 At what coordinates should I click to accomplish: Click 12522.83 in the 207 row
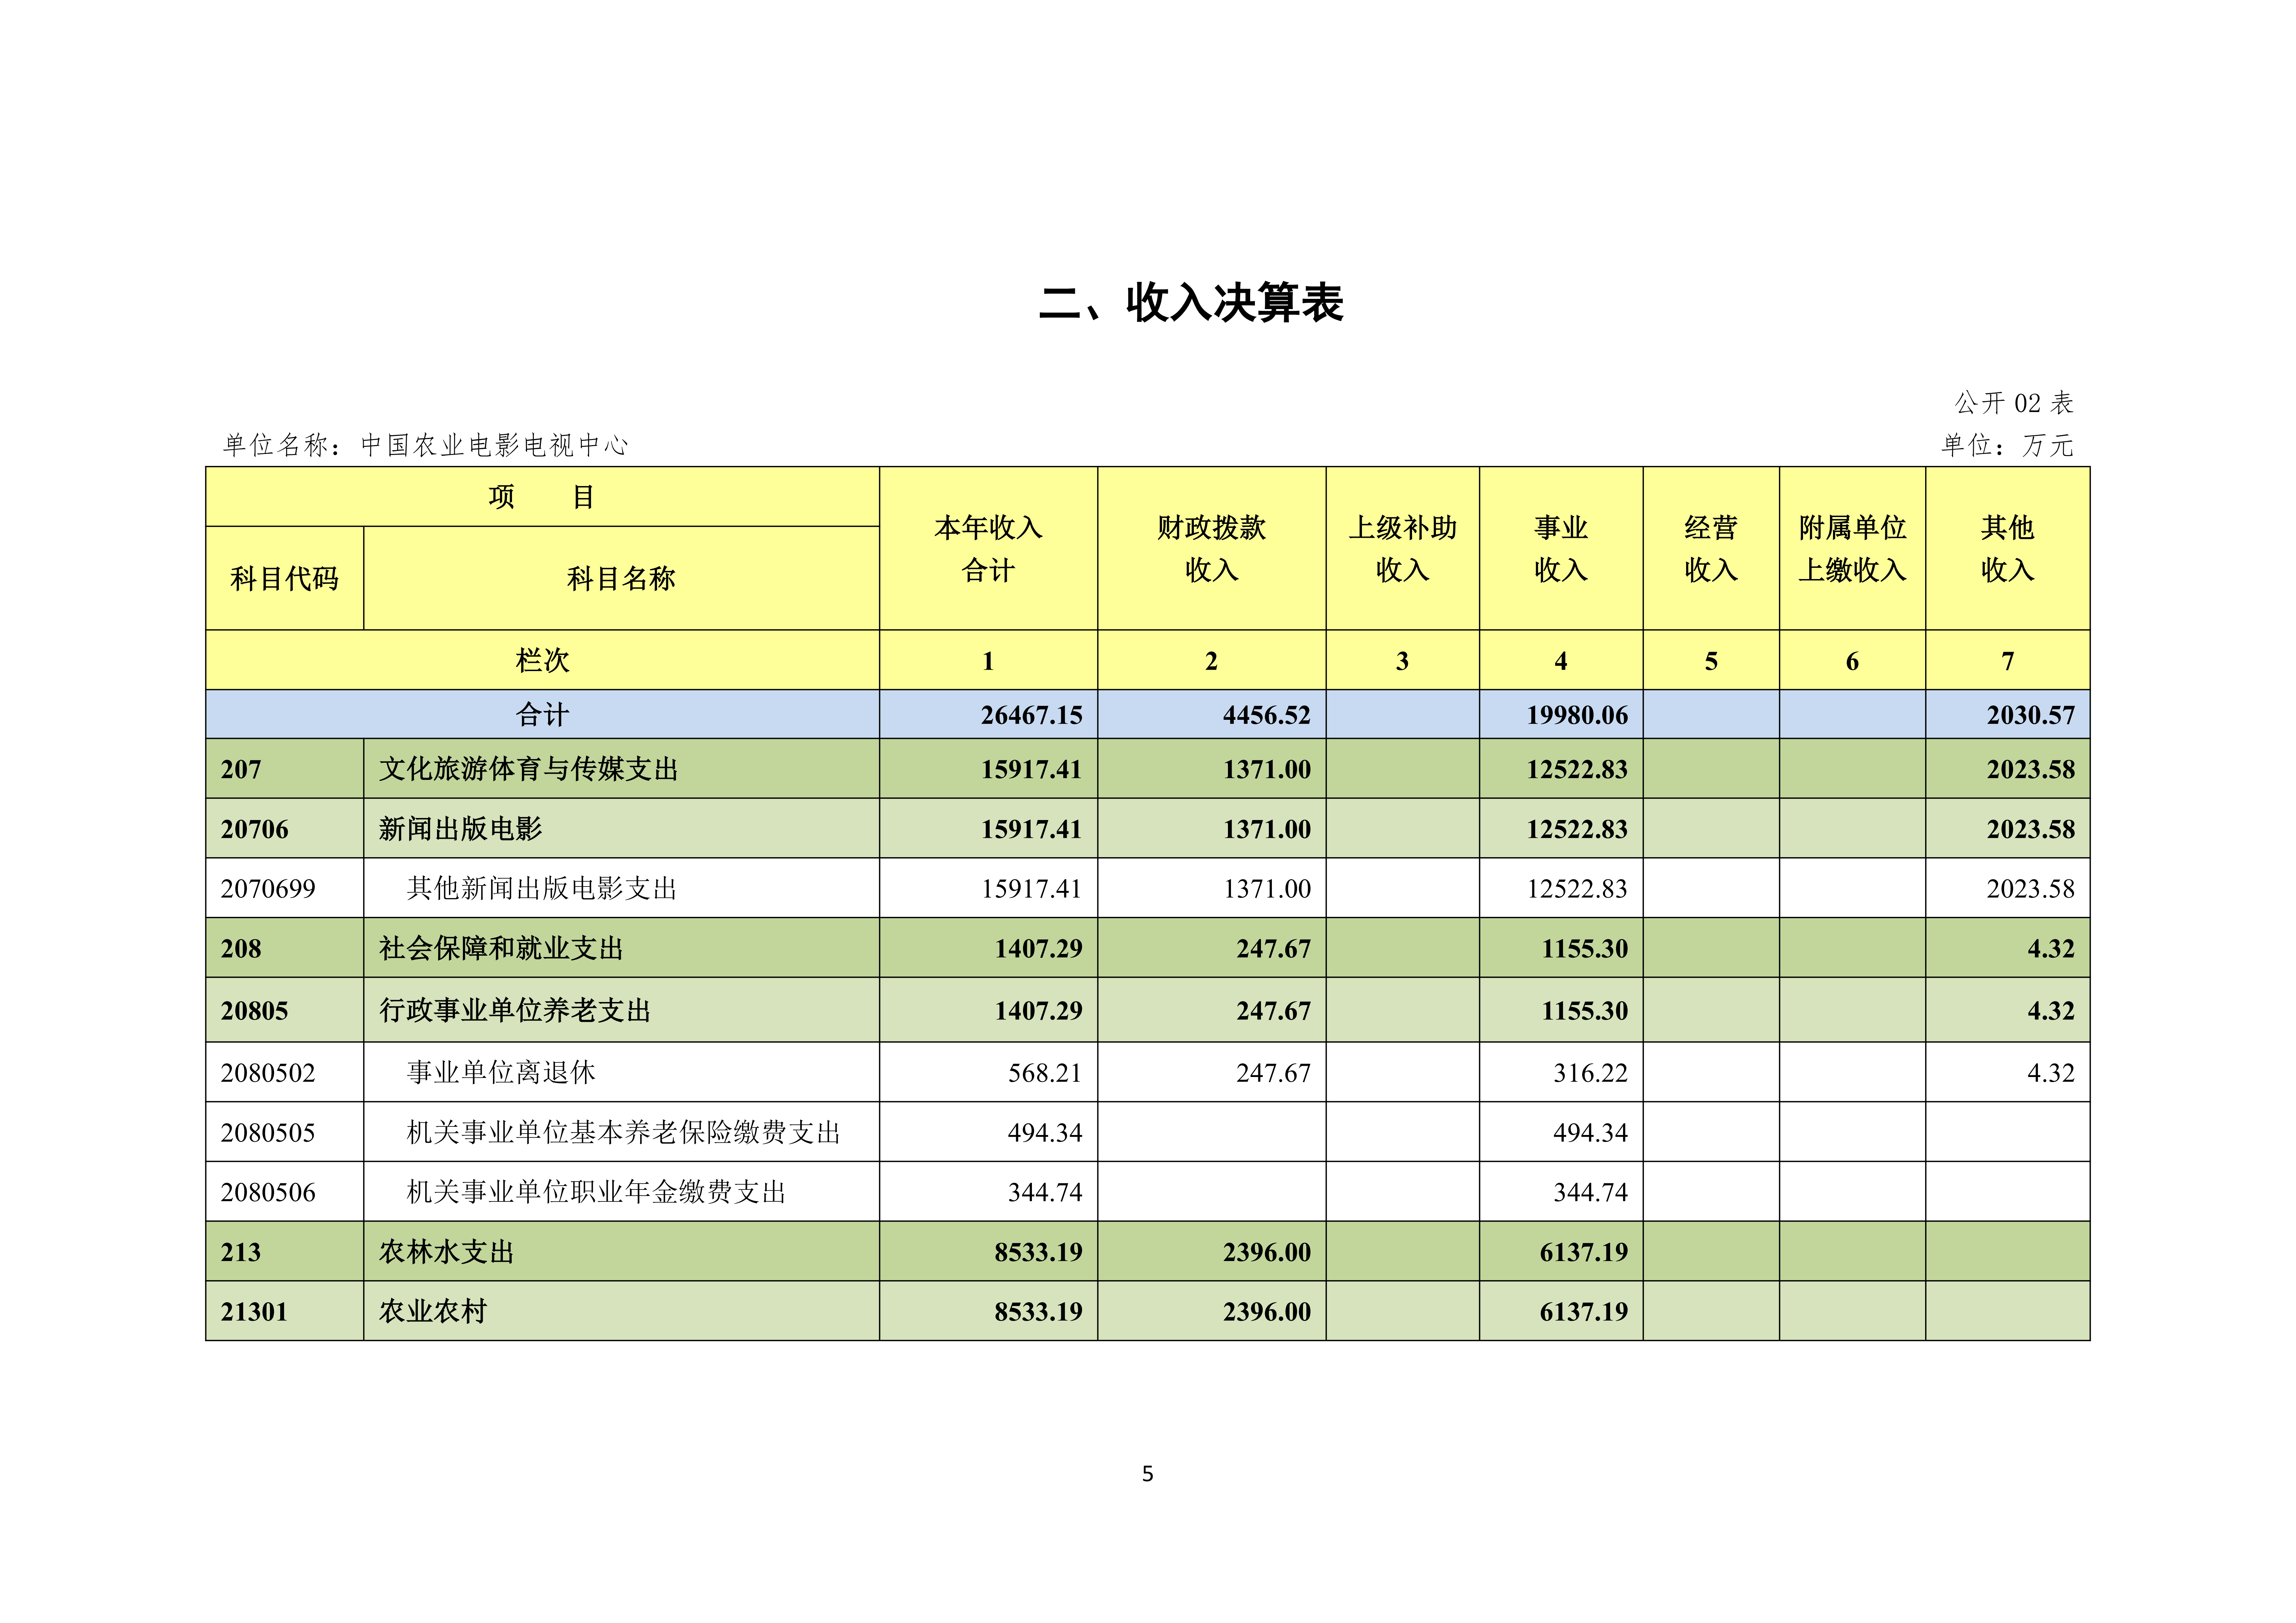click(1577, 769)
